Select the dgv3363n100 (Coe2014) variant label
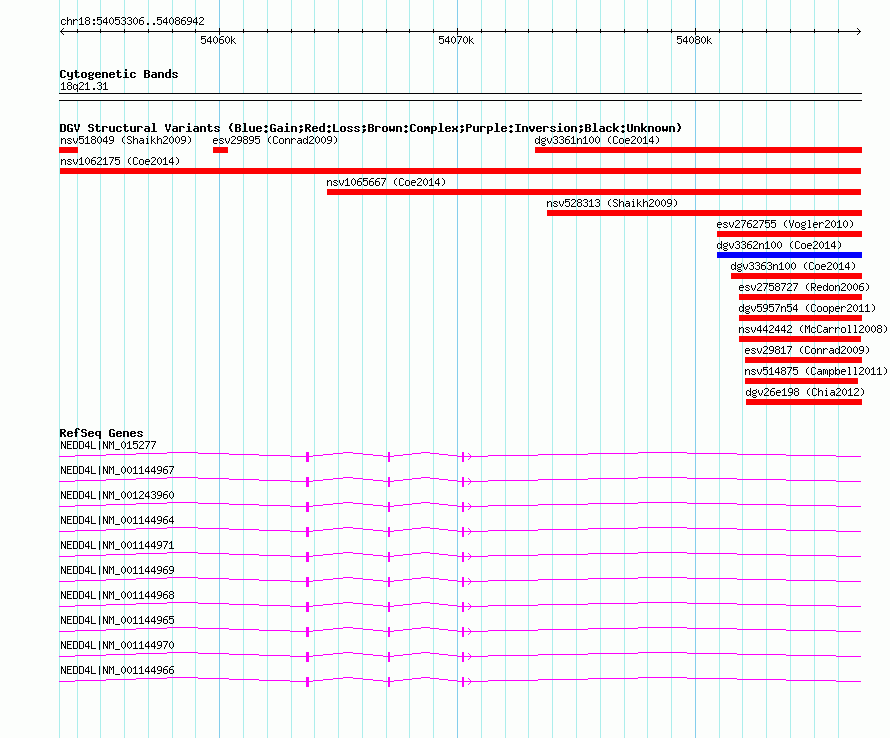The width and height of the screenshot is (890, 738). [793, 266]
